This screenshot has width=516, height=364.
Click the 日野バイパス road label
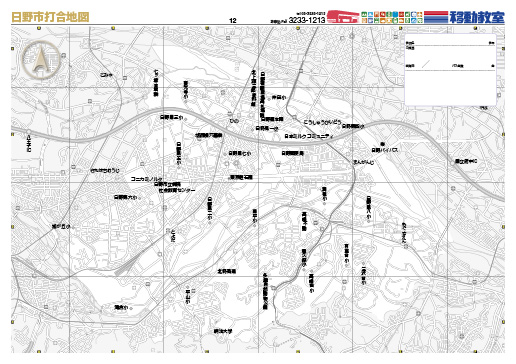(x=385, y=150)
